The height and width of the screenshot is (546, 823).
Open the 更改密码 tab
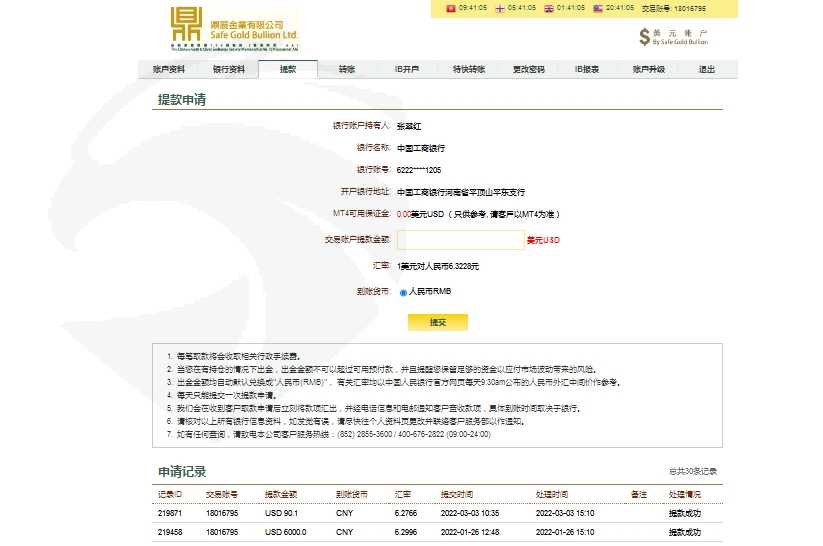529,69
